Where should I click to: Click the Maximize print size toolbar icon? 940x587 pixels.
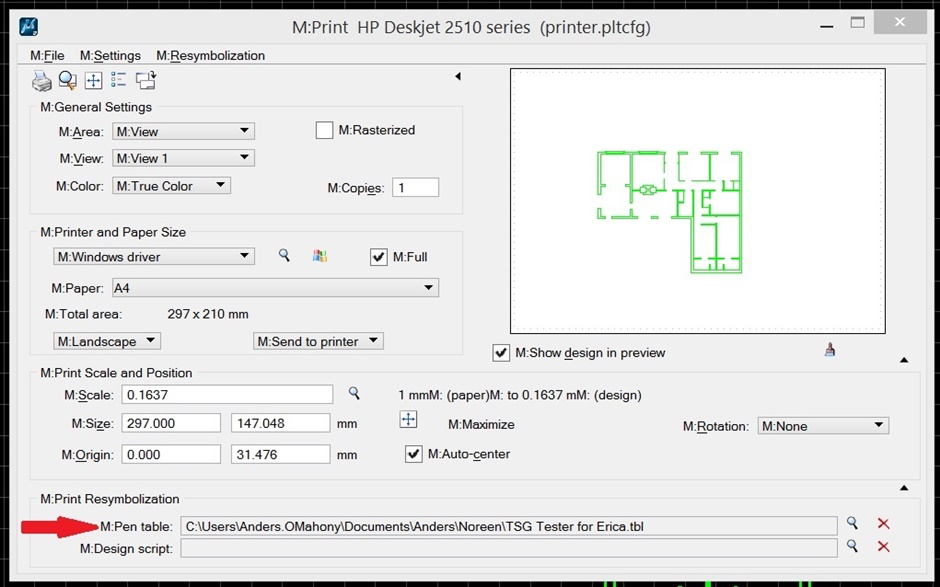pos(94,80)
